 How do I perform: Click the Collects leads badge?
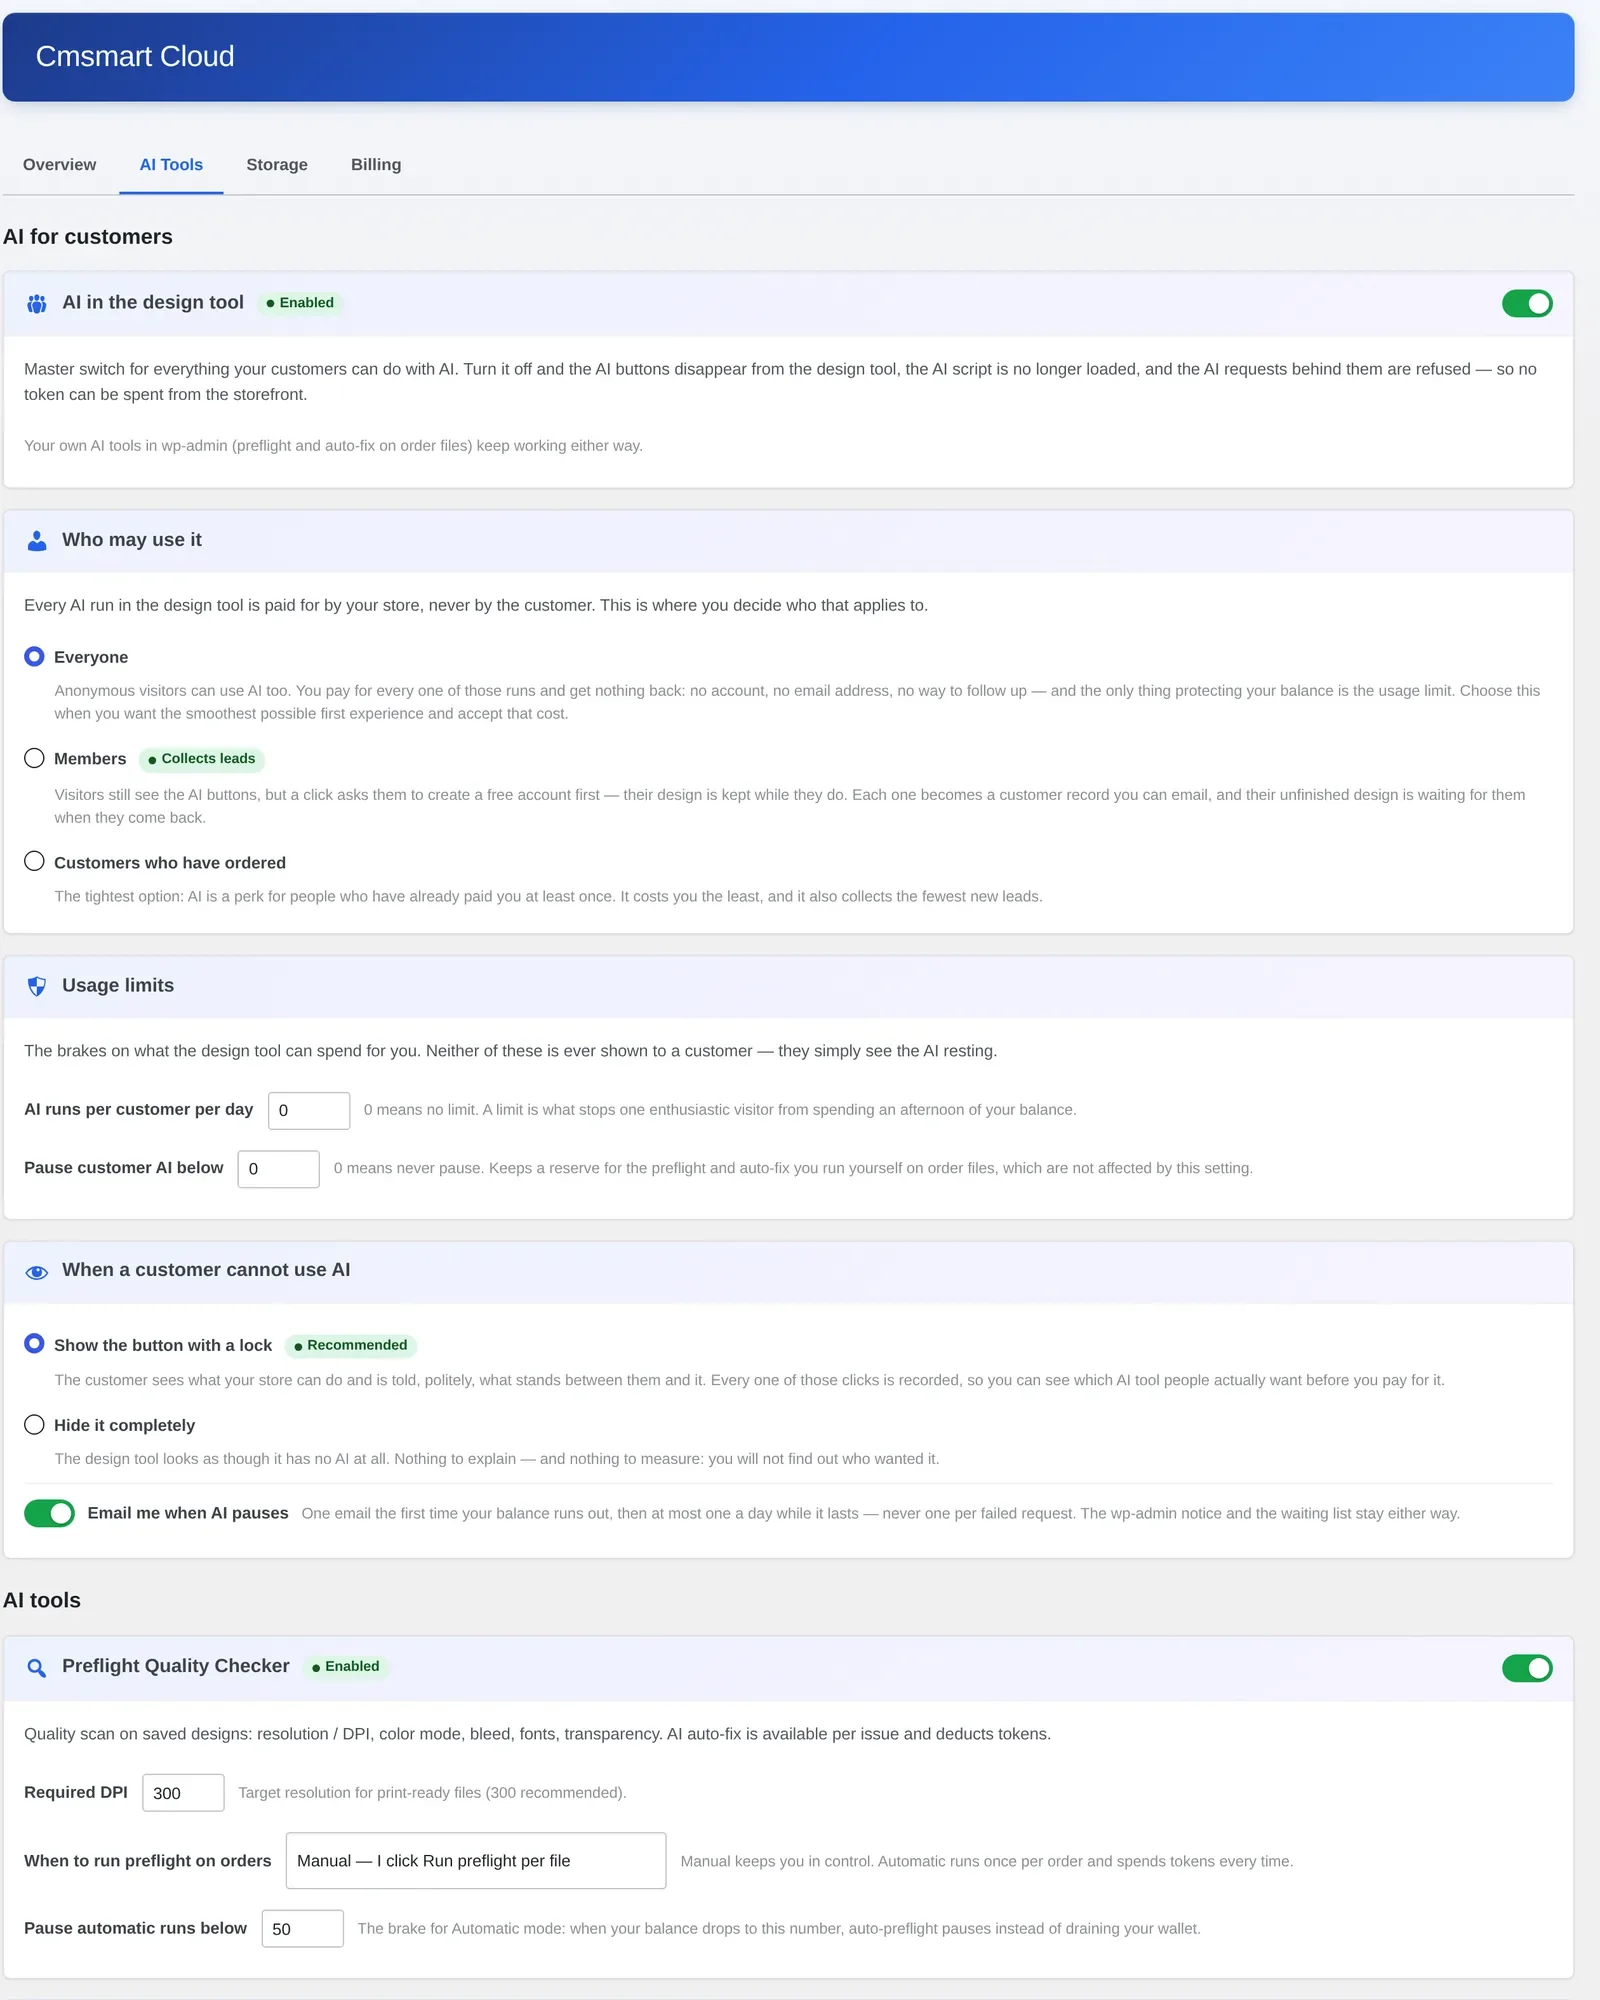point(201,759)
